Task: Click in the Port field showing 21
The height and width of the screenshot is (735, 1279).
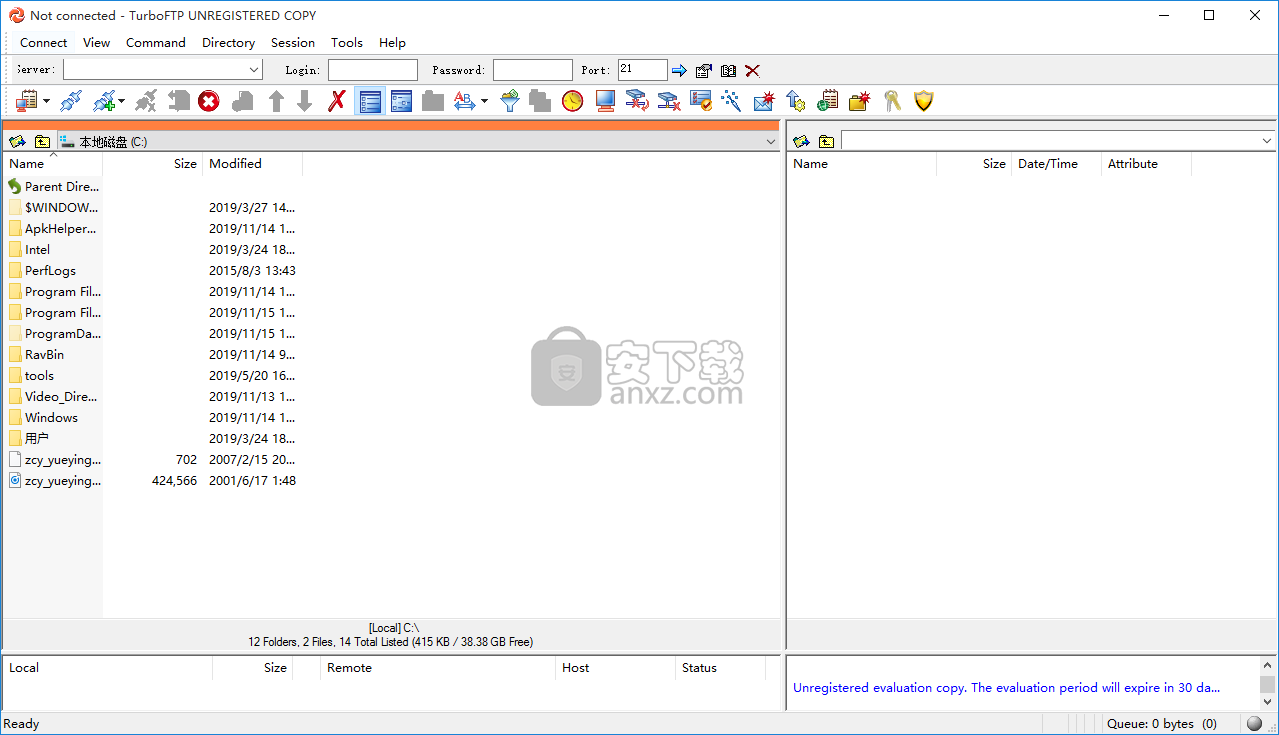Action: (x=642, y=70)
